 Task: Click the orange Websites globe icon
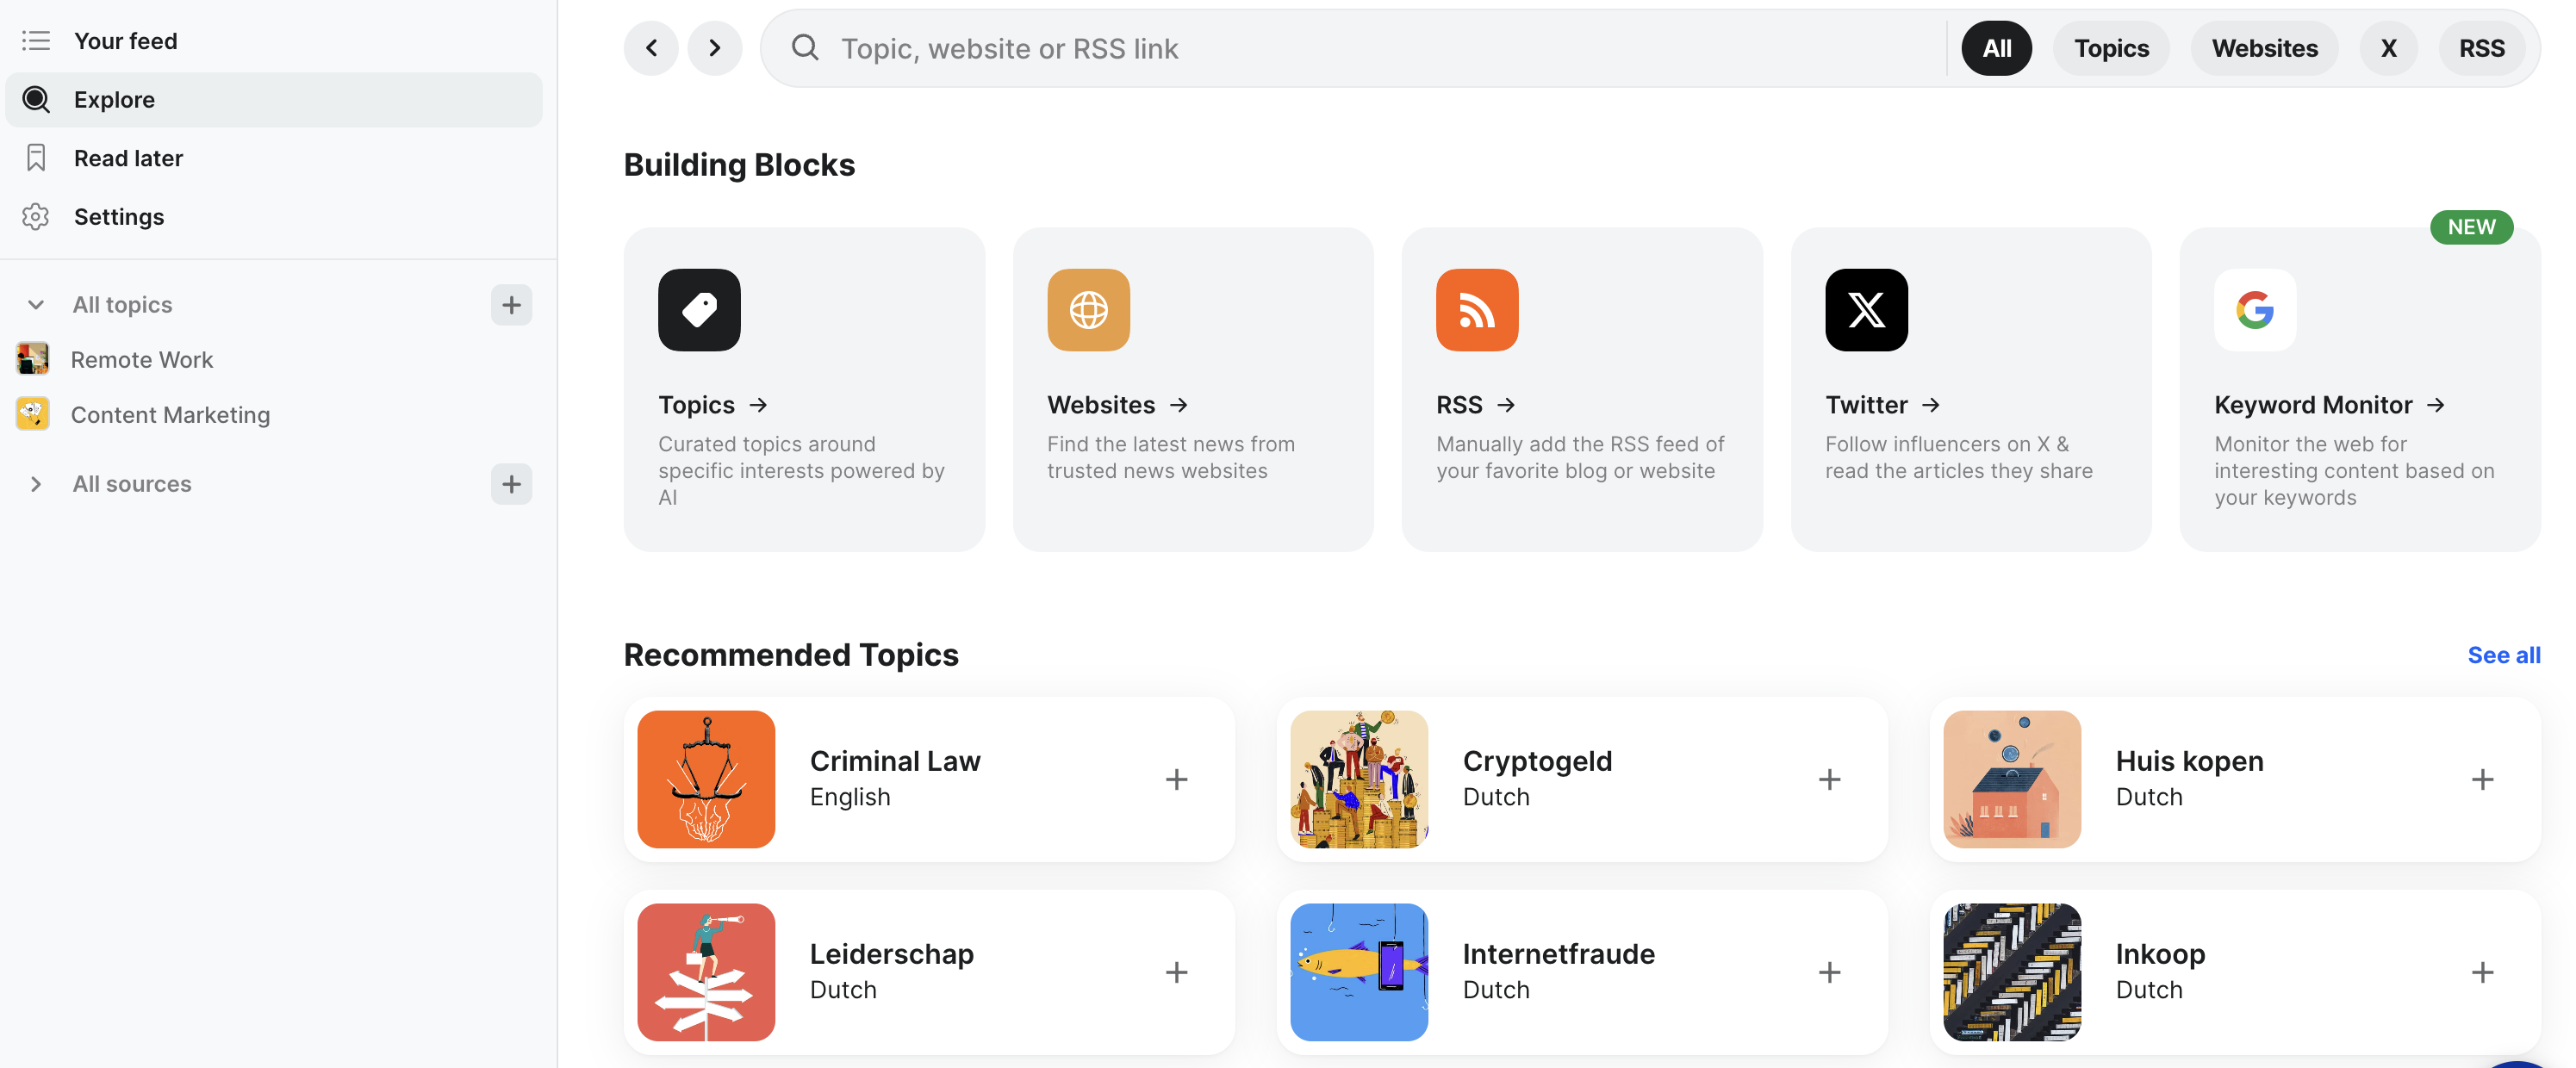(x=1088, y=310)
